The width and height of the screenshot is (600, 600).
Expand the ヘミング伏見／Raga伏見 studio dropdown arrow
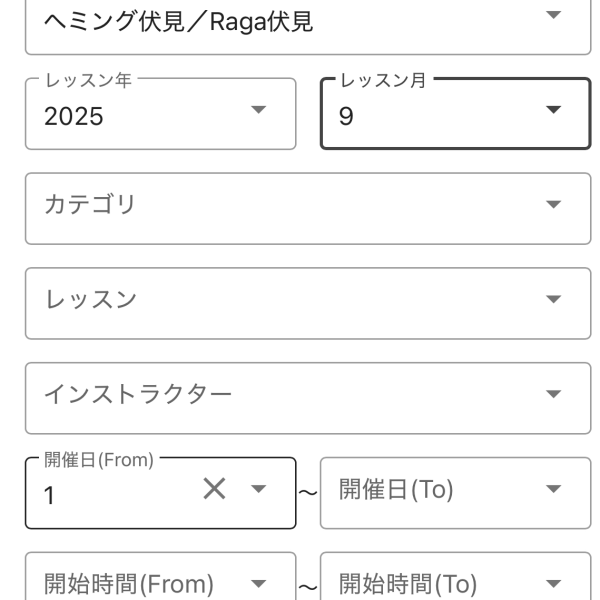pos(553,15)
